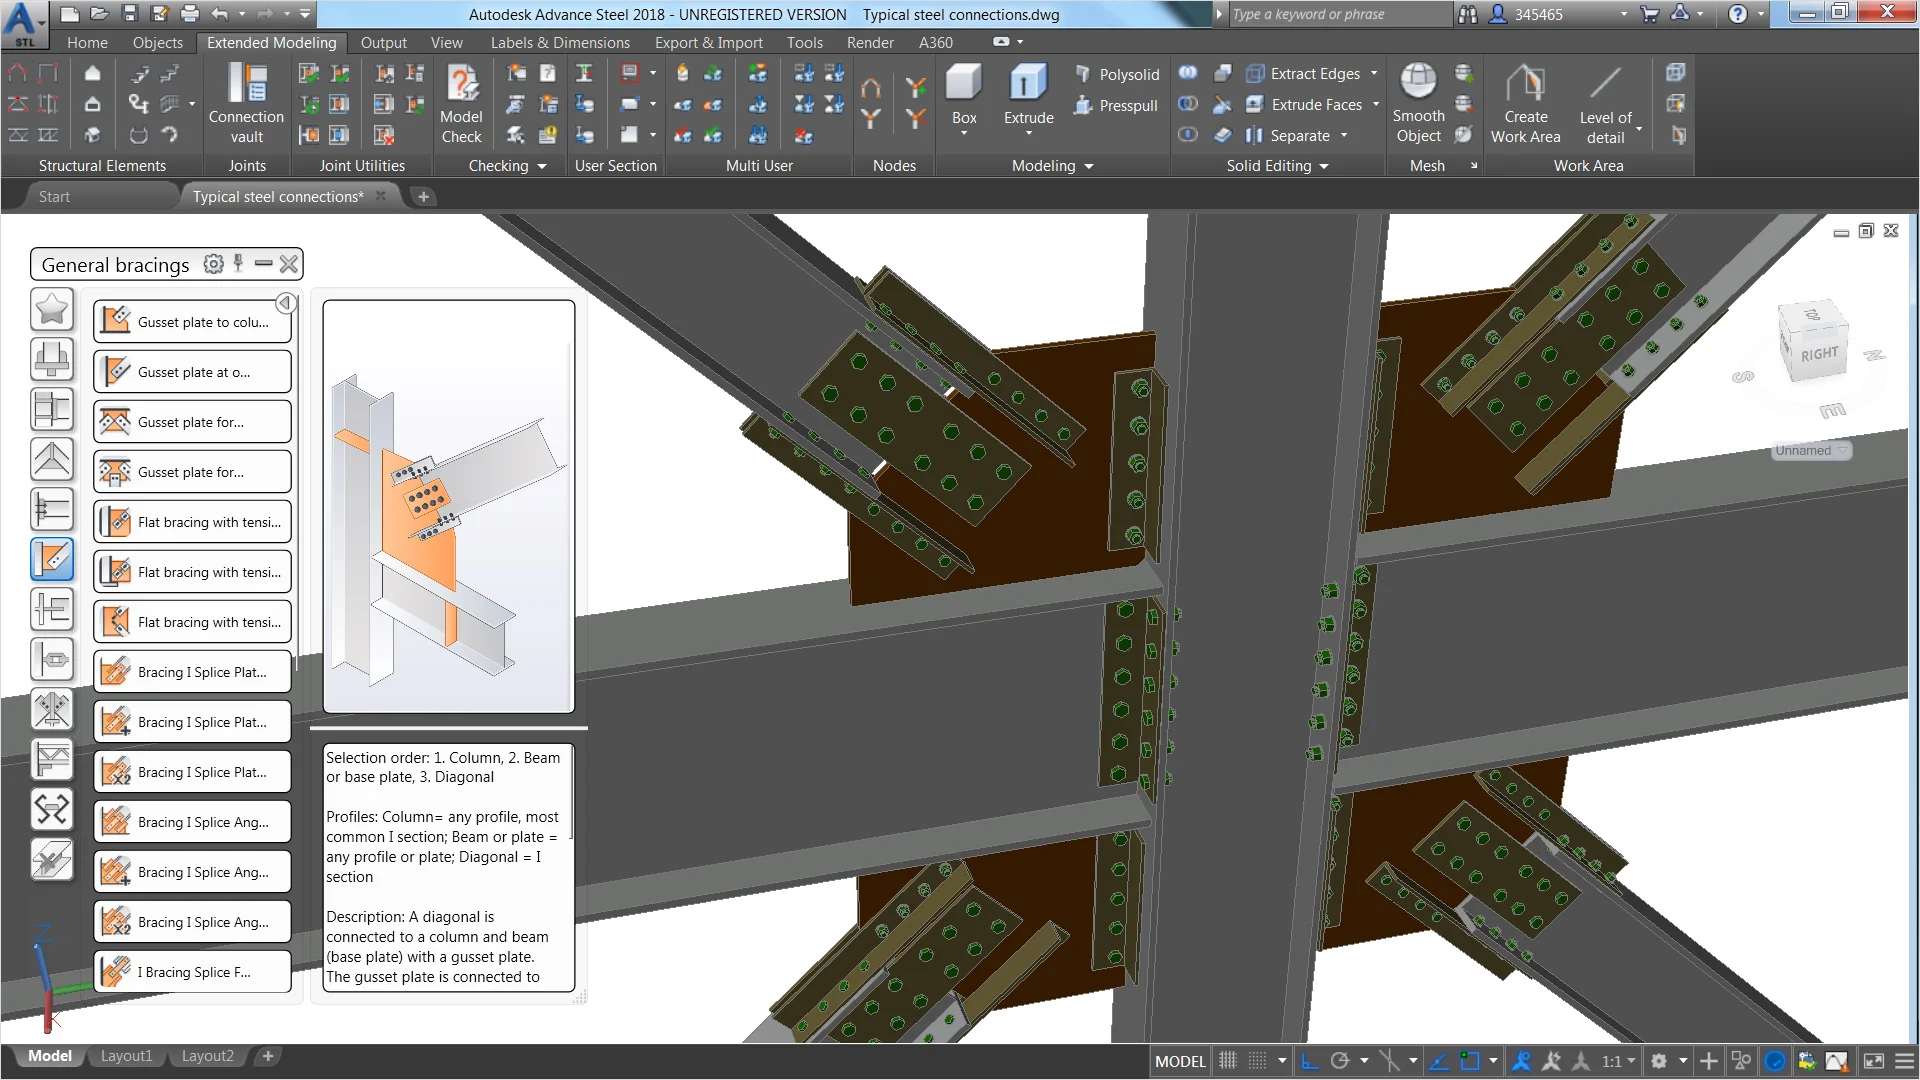Switch to Layout1 tab

[x=126, y=1056]
